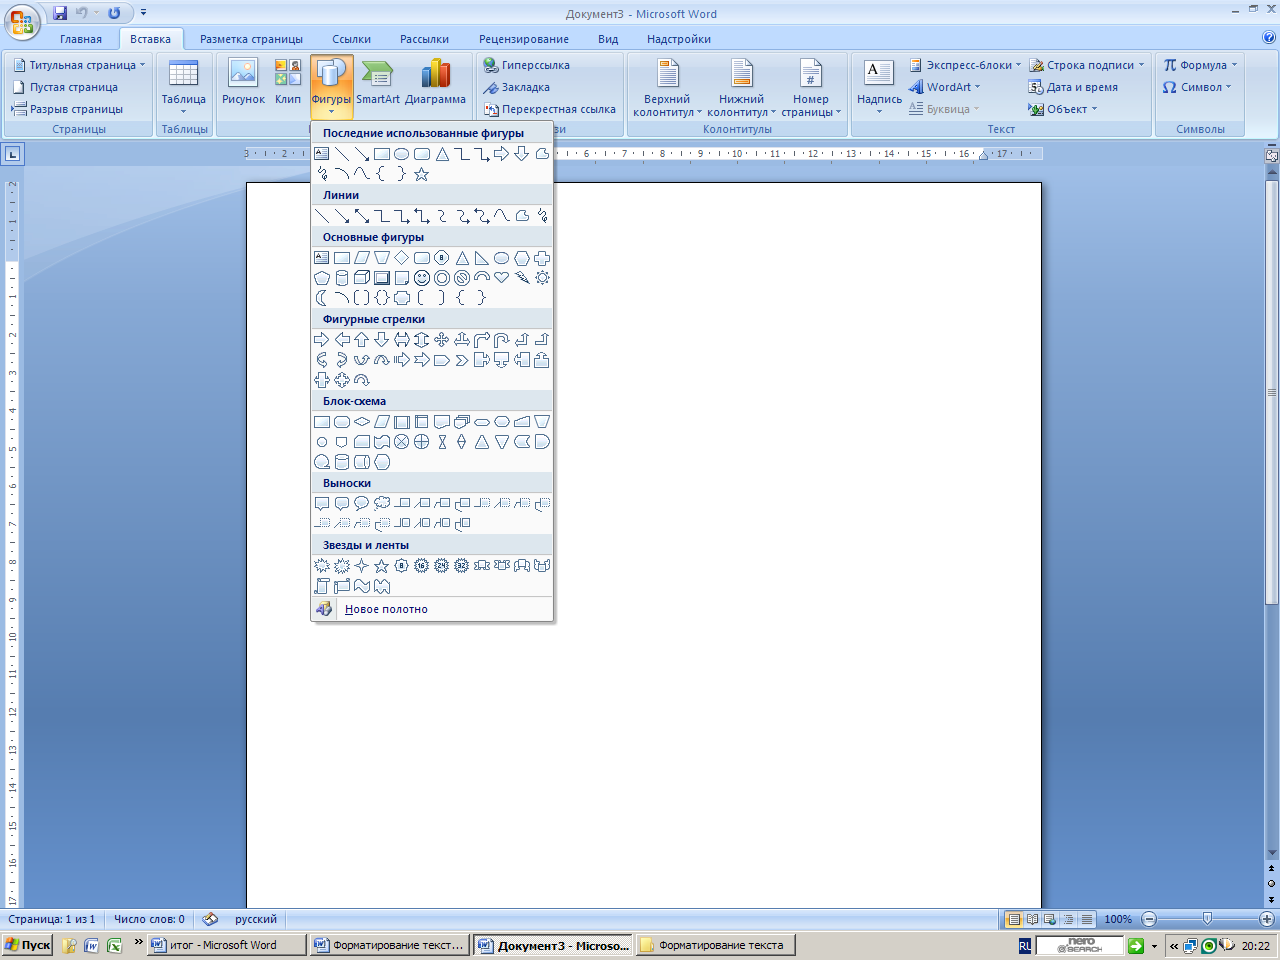Pick the flowchart Decision diamond in Блок-схема

[x=362, y=422]
